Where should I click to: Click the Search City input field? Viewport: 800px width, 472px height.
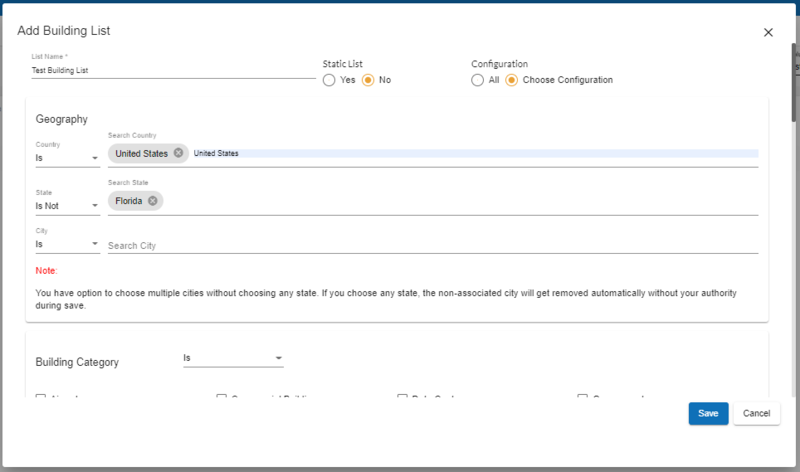(430, 246)
